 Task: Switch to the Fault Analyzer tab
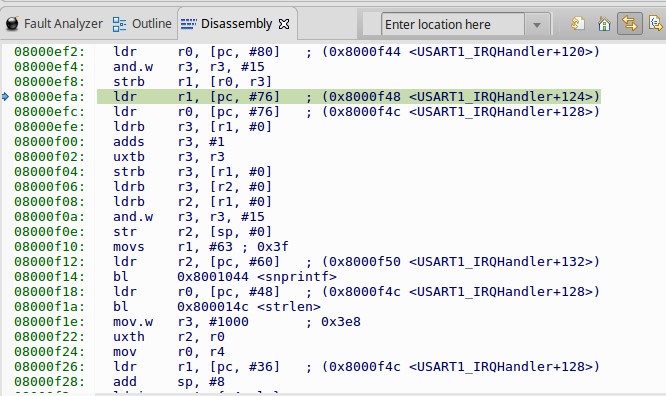coord(54,24)
